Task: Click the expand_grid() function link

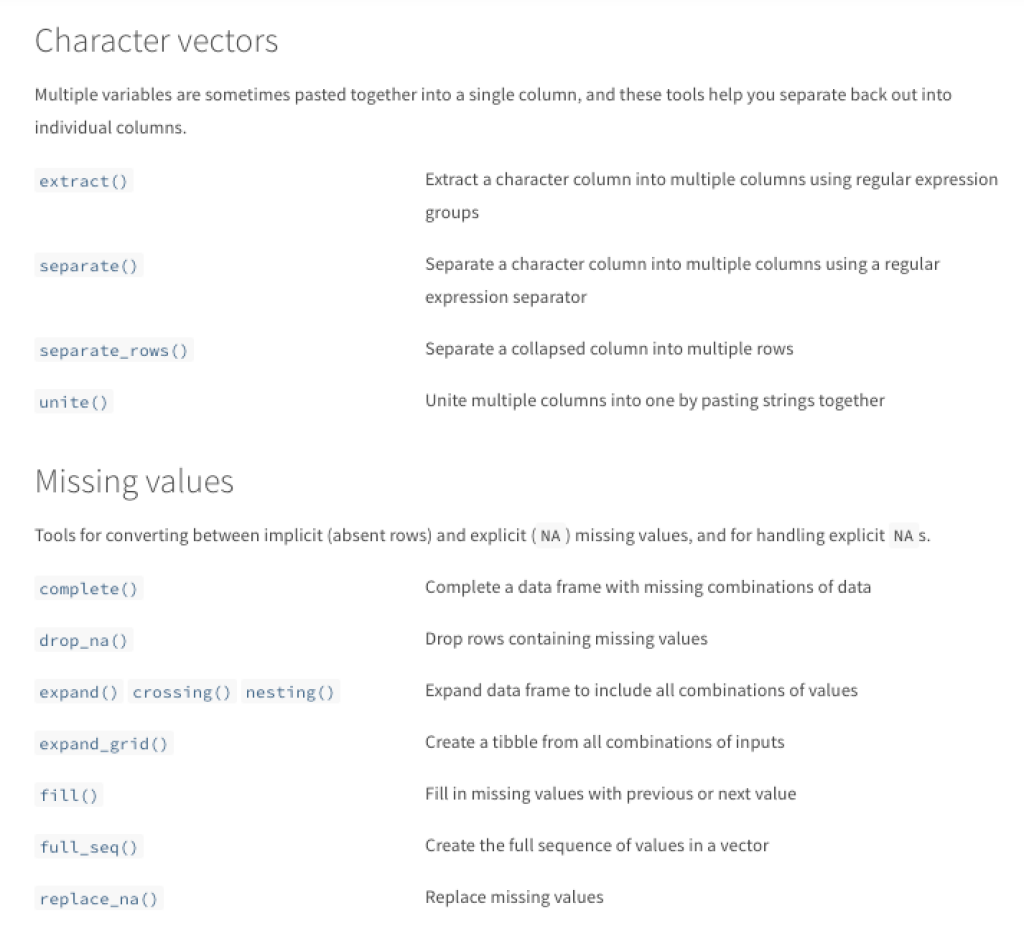Action: [x=104, y=744]
